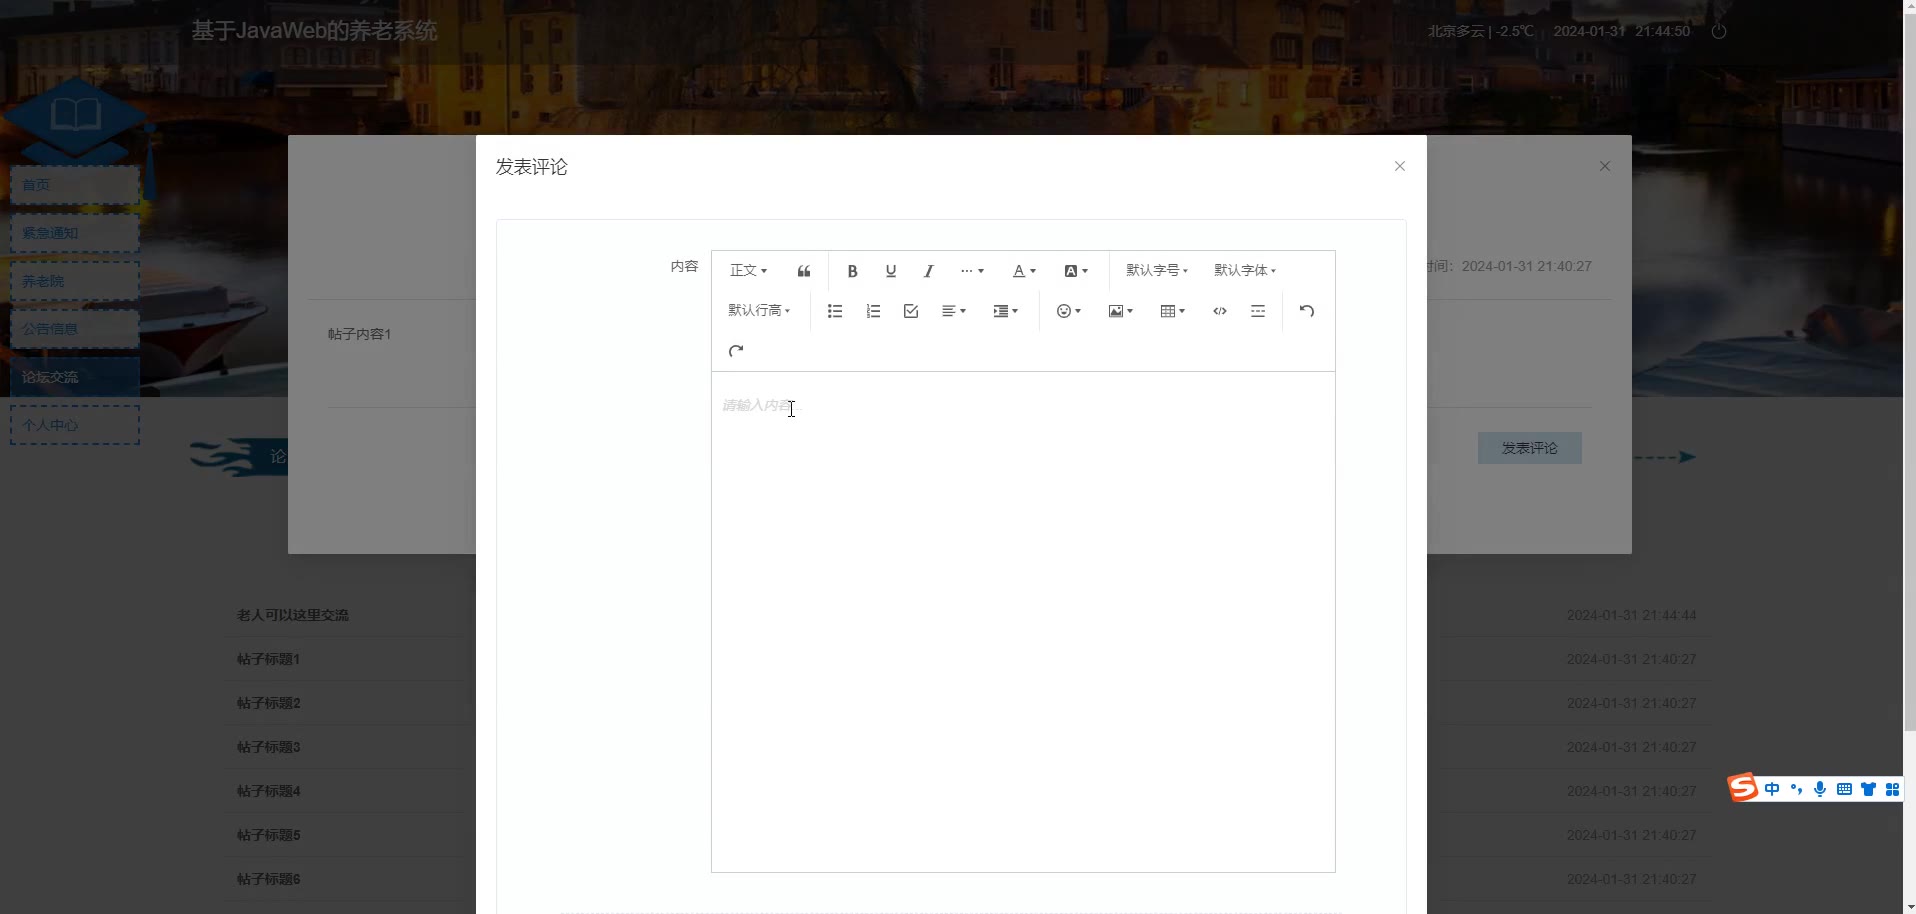Click the 帖子内容1 text

pos(360,334)
